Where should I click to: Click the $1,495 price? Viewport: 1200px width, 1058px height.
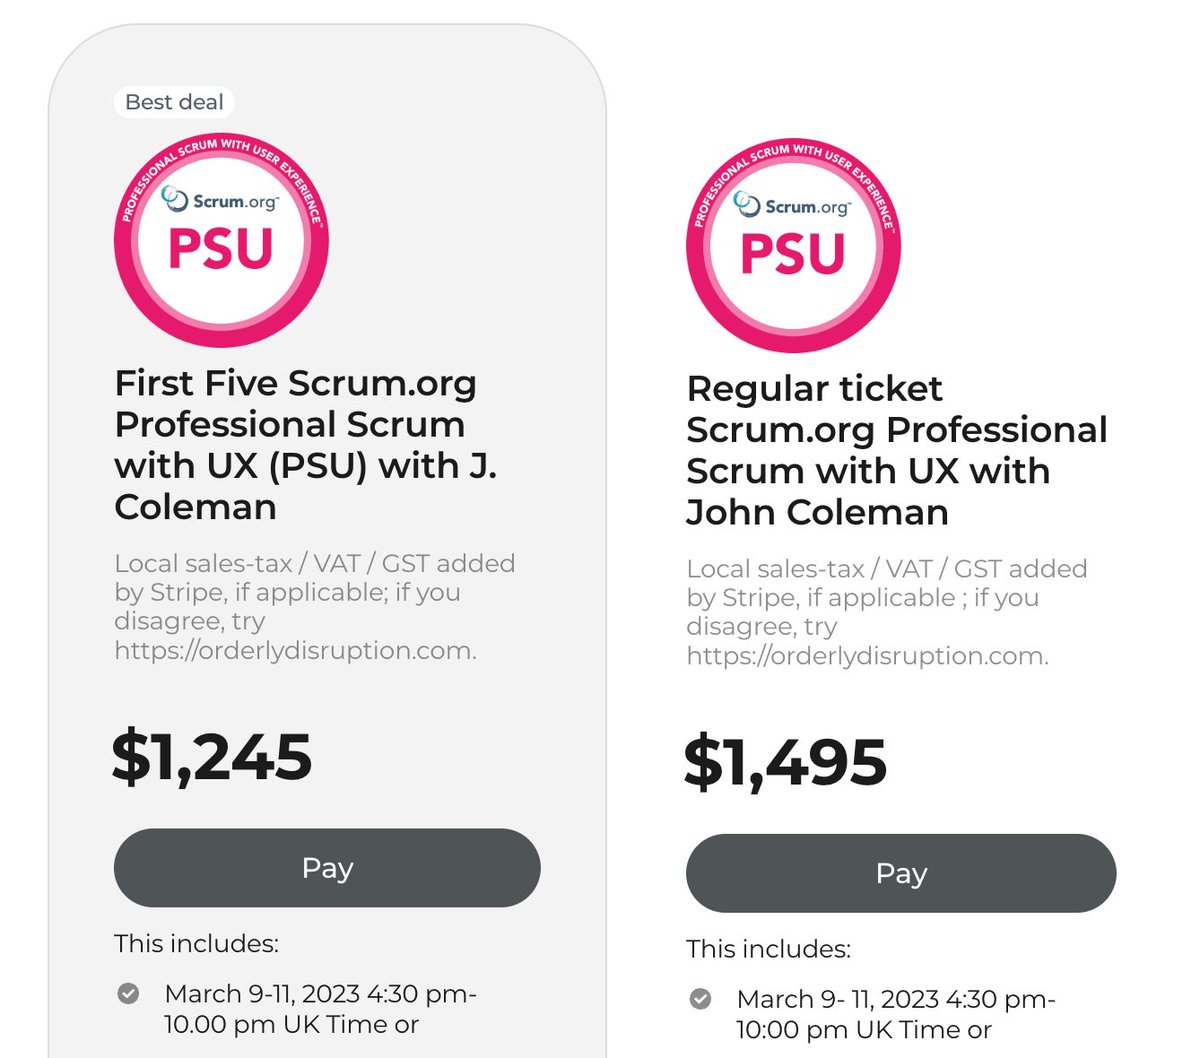point(785,762)
